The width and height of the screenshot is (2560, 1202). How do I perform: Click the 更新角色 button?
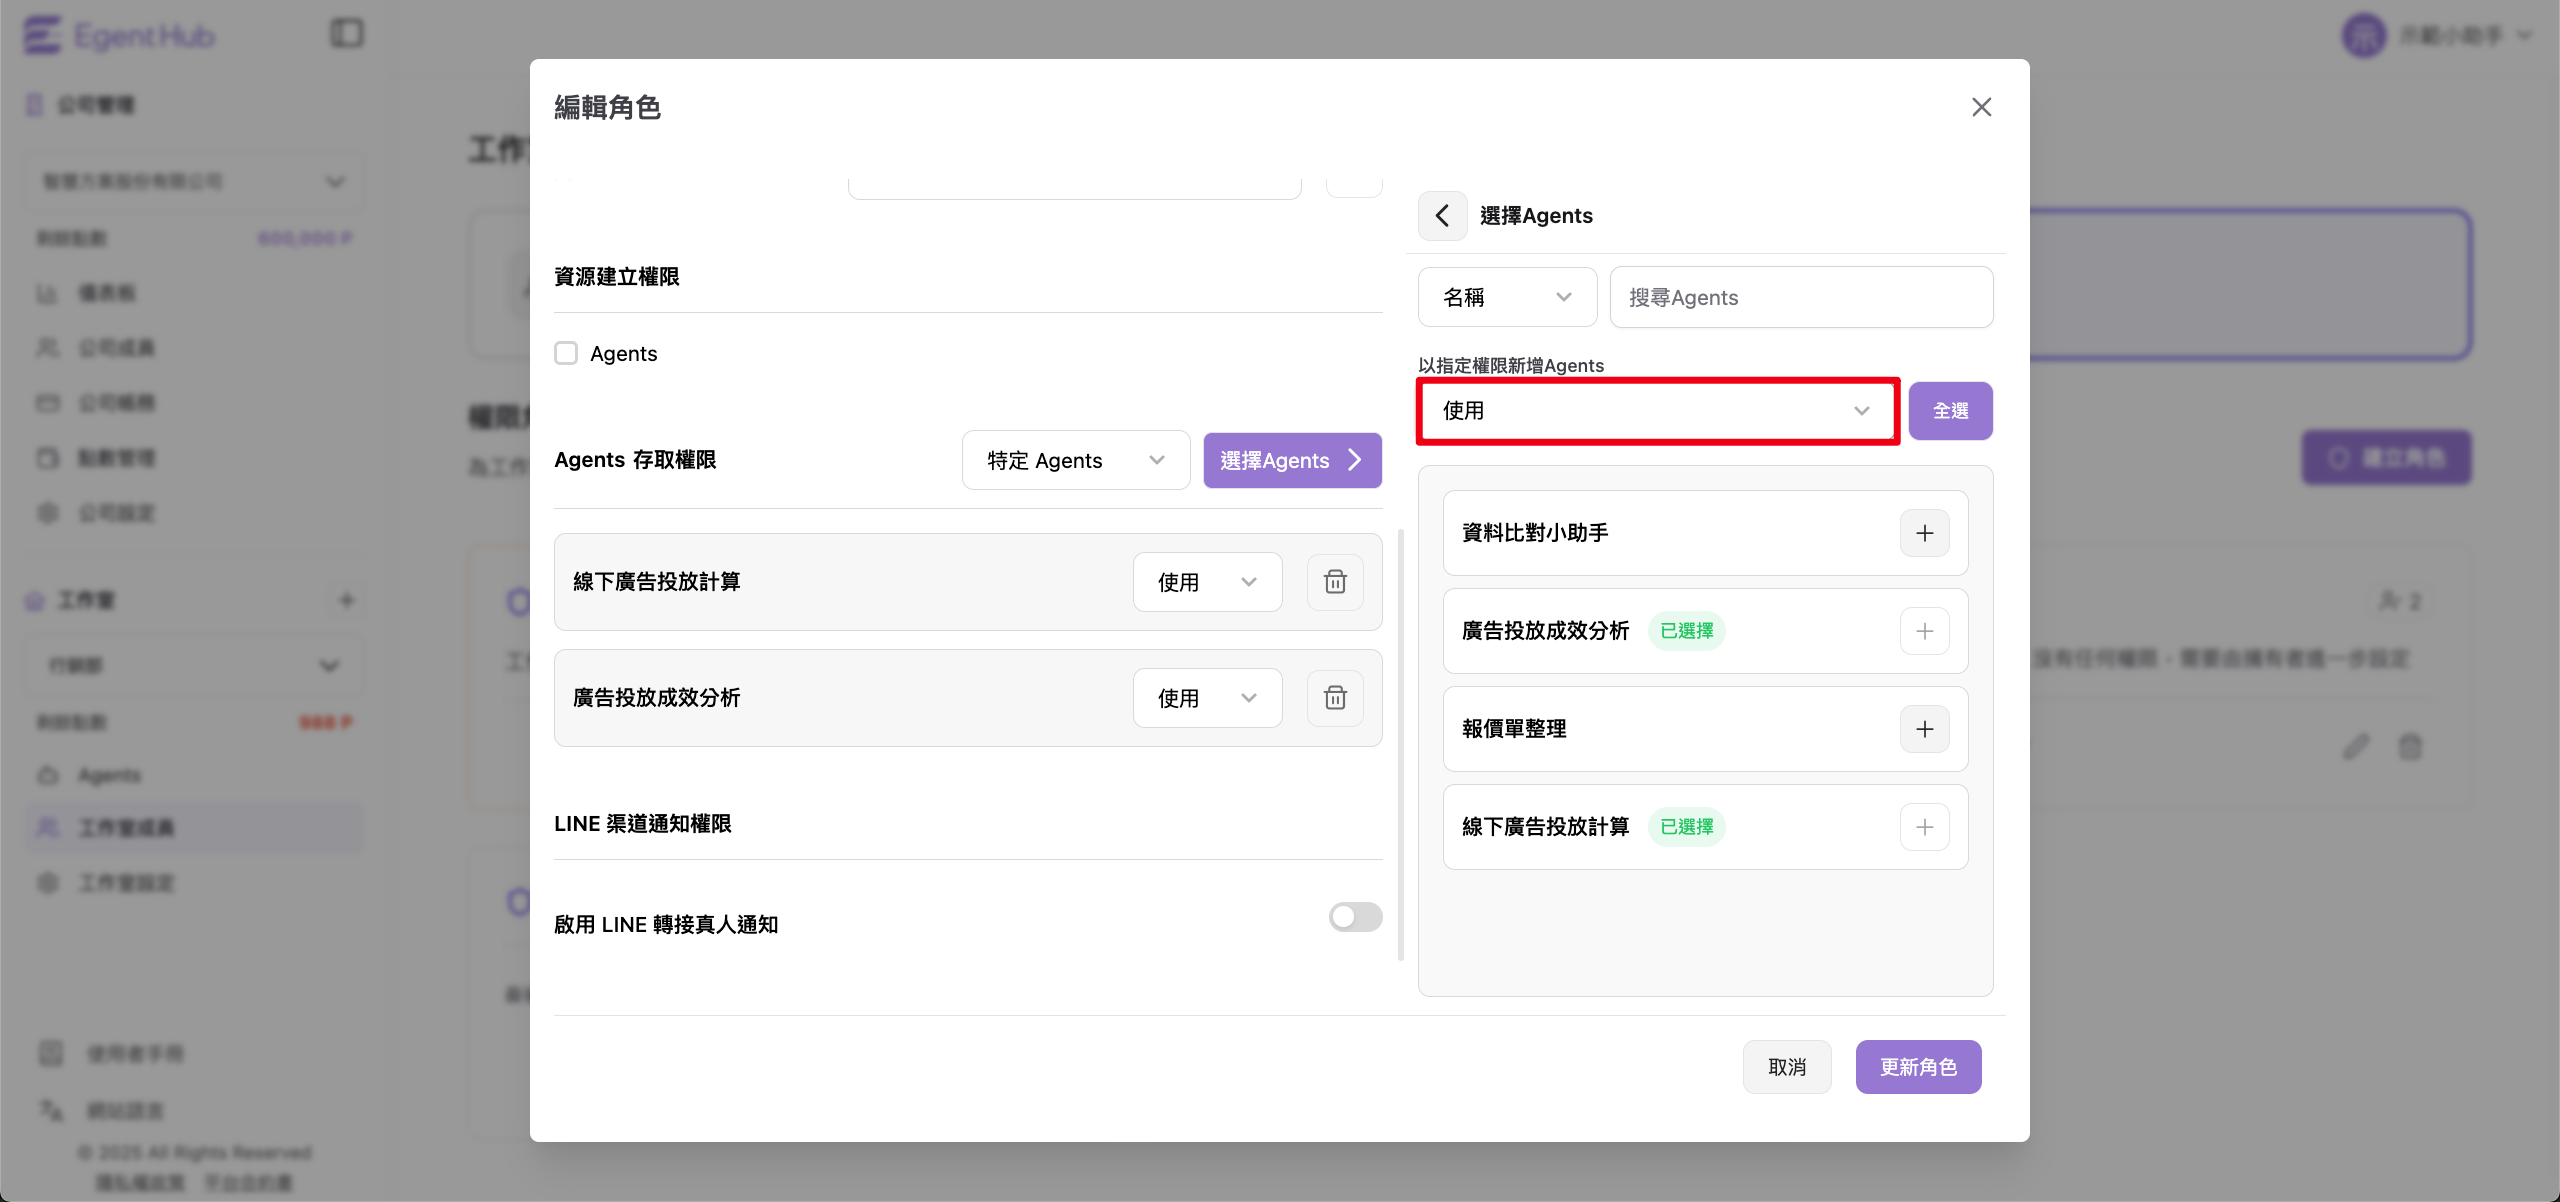(1917, 1067)
